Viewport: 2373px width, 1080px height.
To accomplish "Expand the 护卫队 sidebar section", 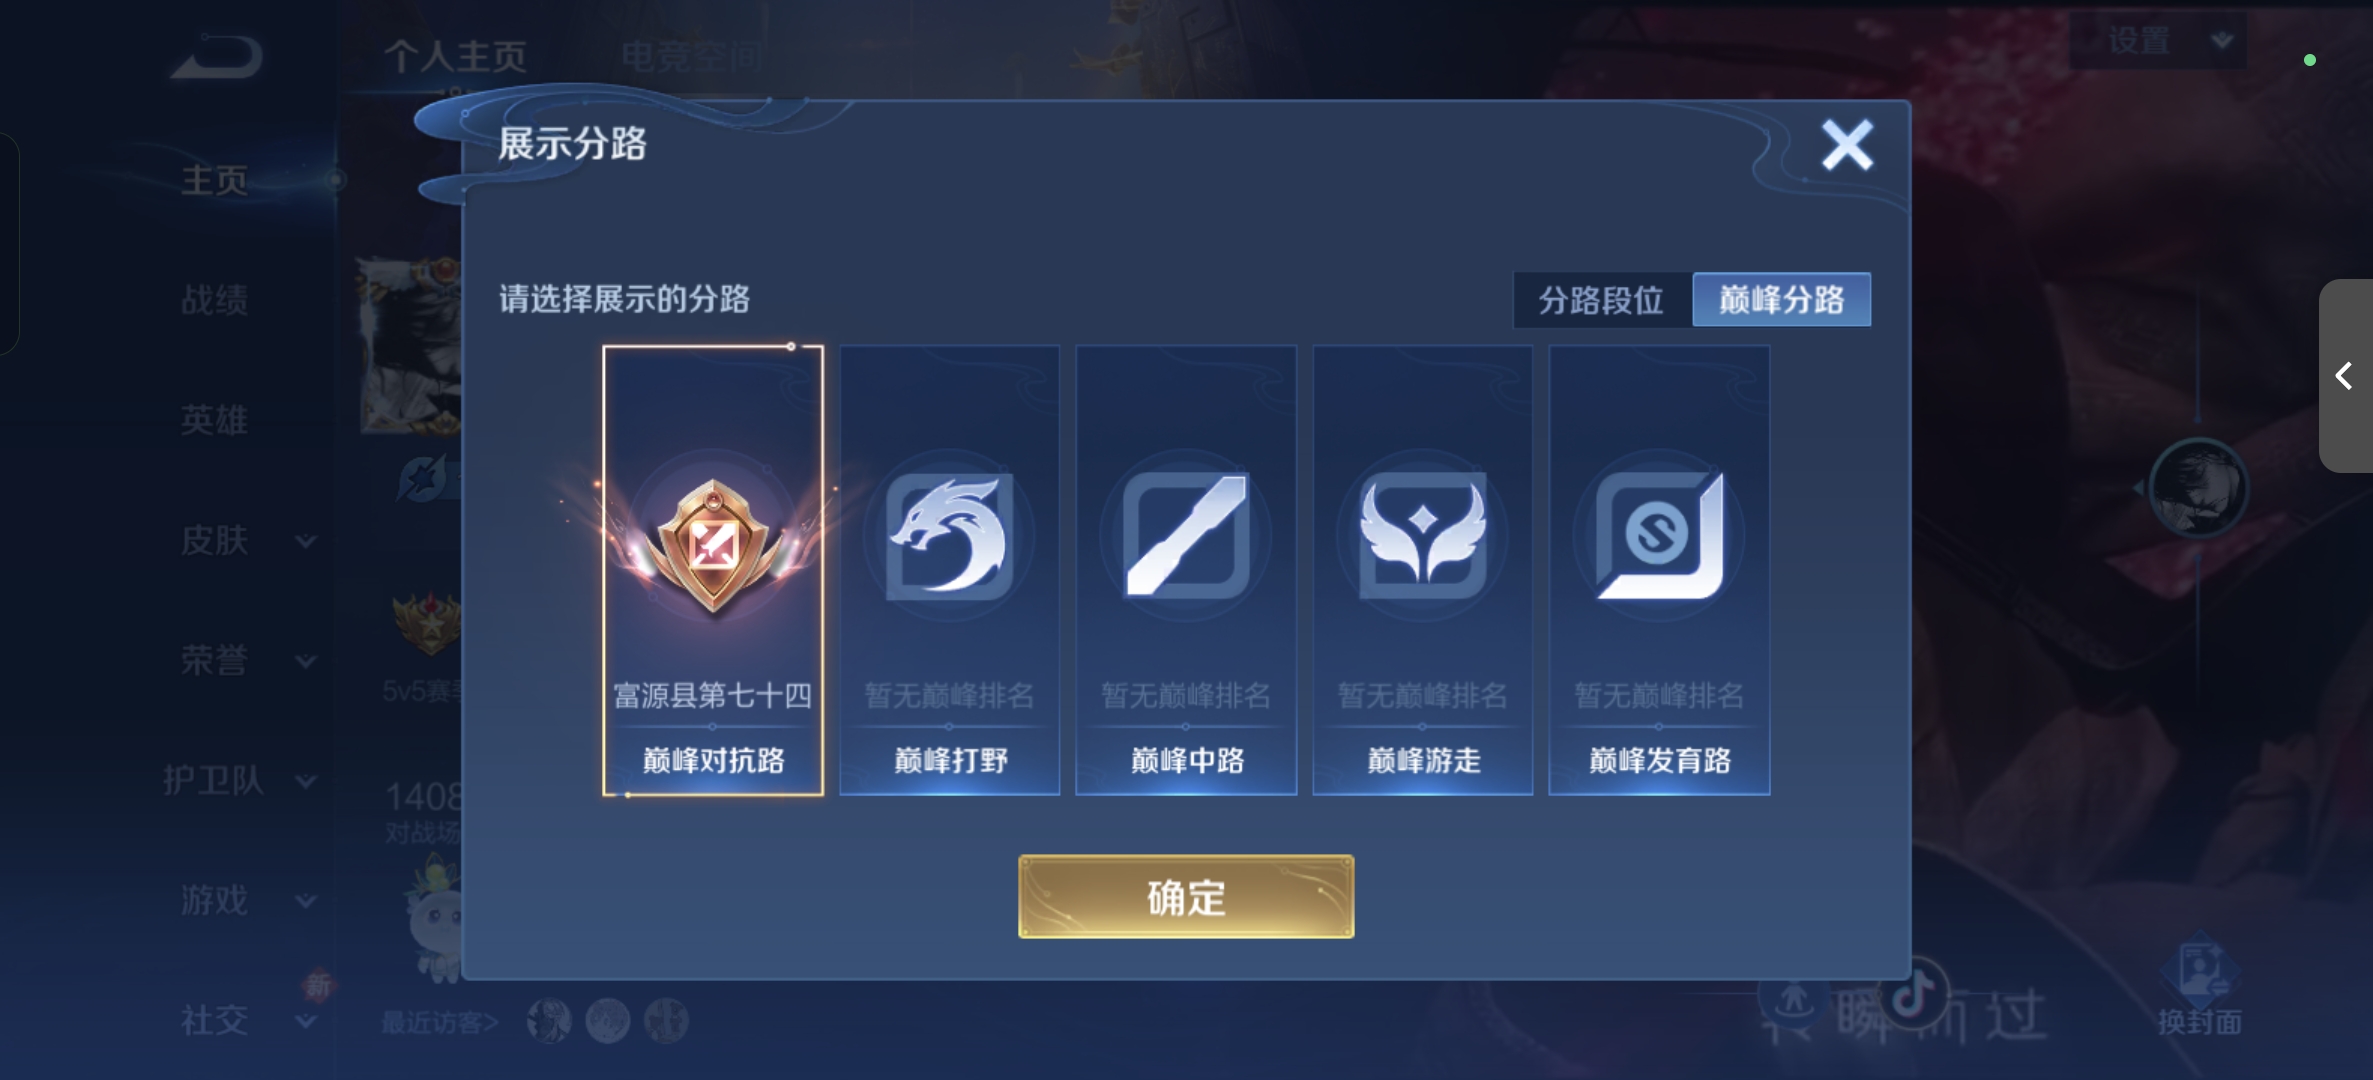I will [x=240, y=781].
